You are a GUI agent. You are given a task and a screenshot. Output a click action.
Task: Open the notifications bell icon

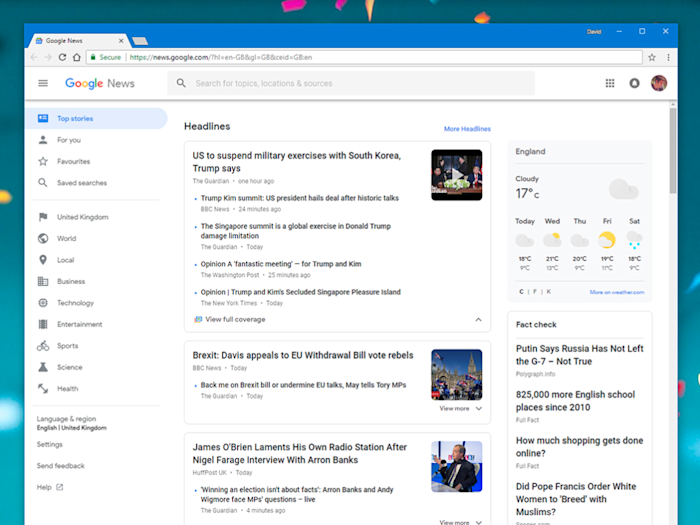pos(634,83)
